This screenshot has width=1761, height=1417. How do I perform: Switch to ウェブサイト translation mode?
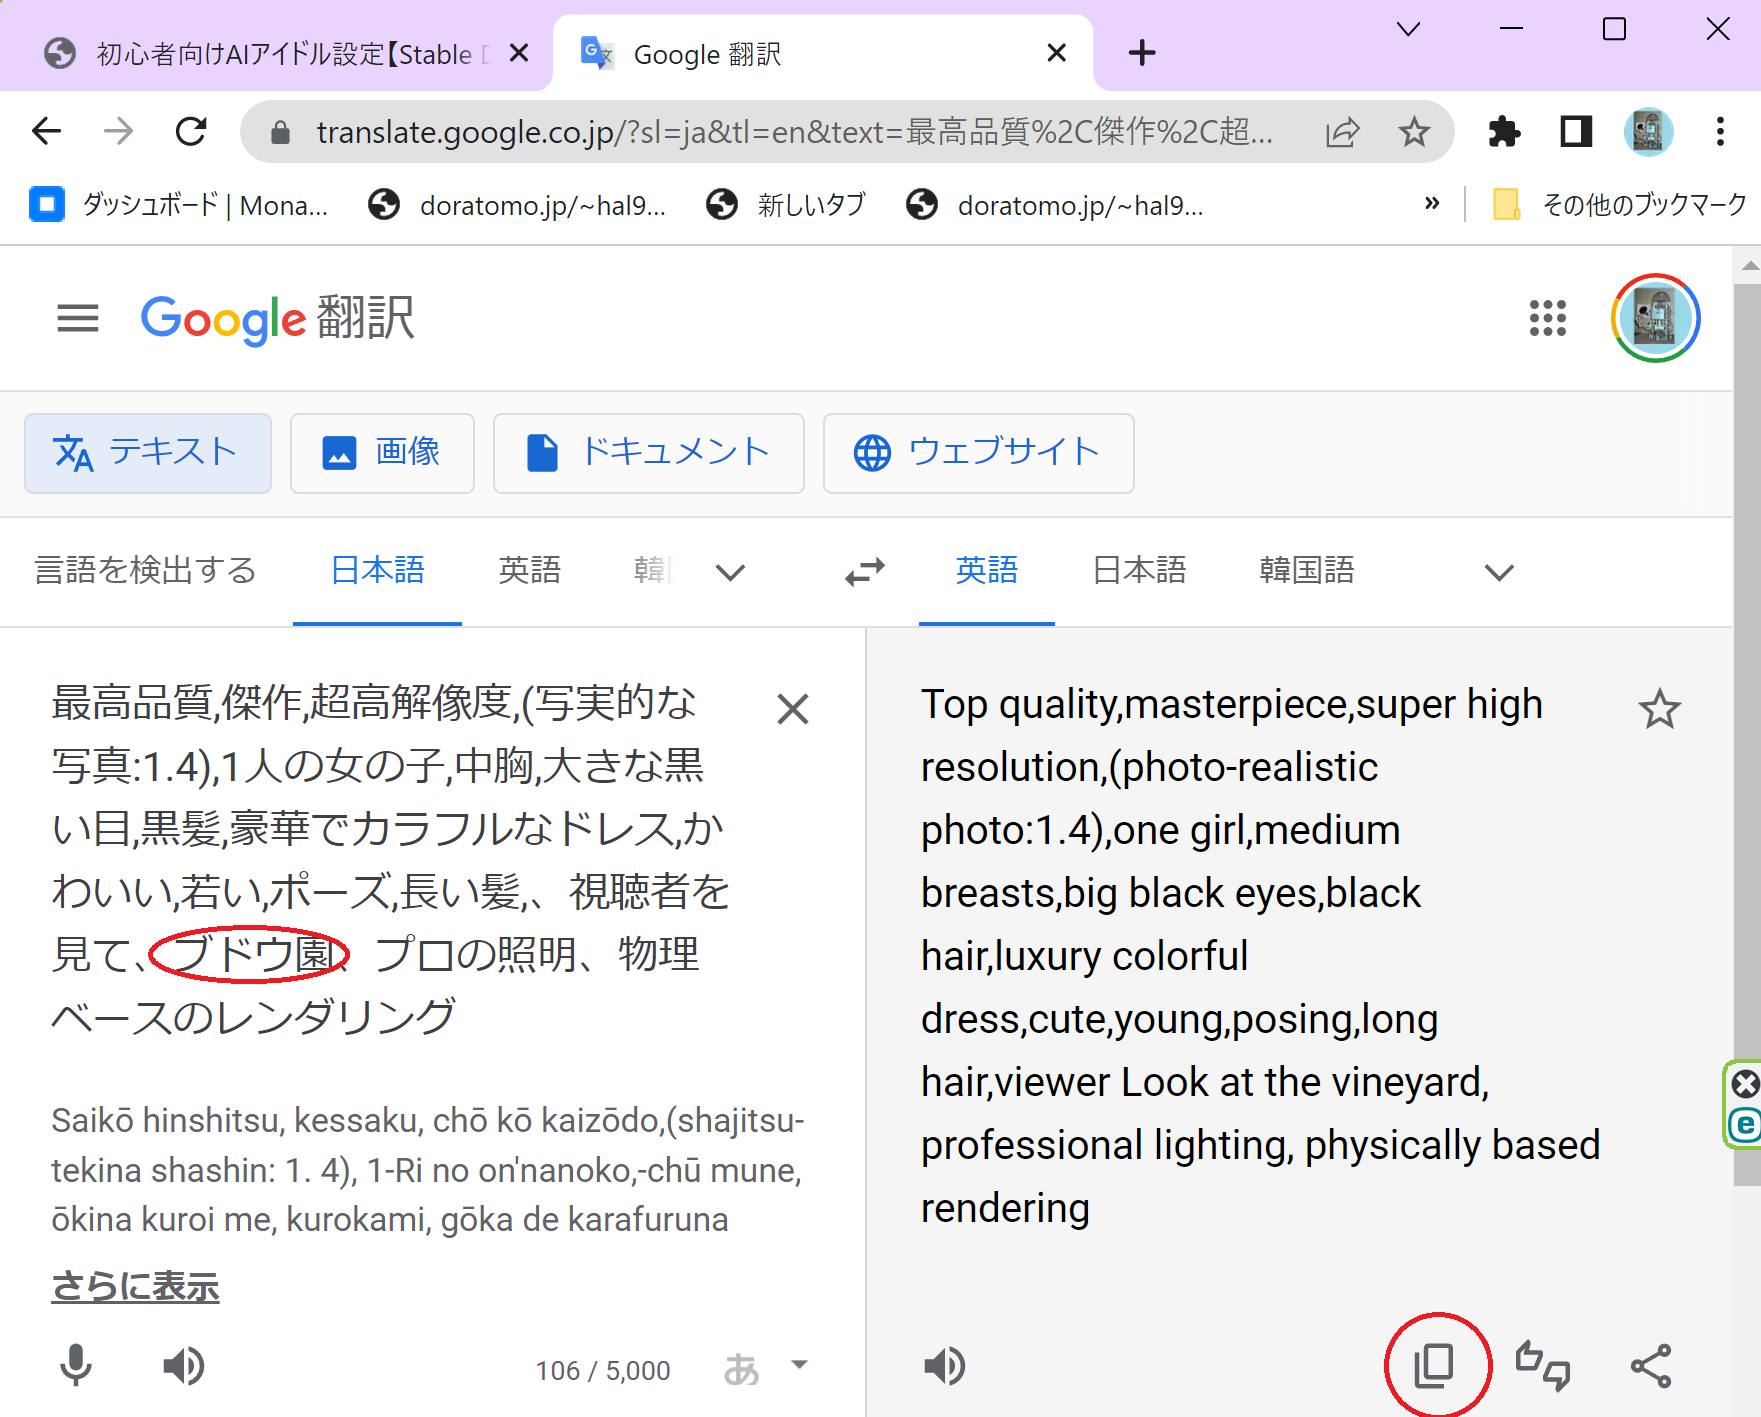click(979, 453)
